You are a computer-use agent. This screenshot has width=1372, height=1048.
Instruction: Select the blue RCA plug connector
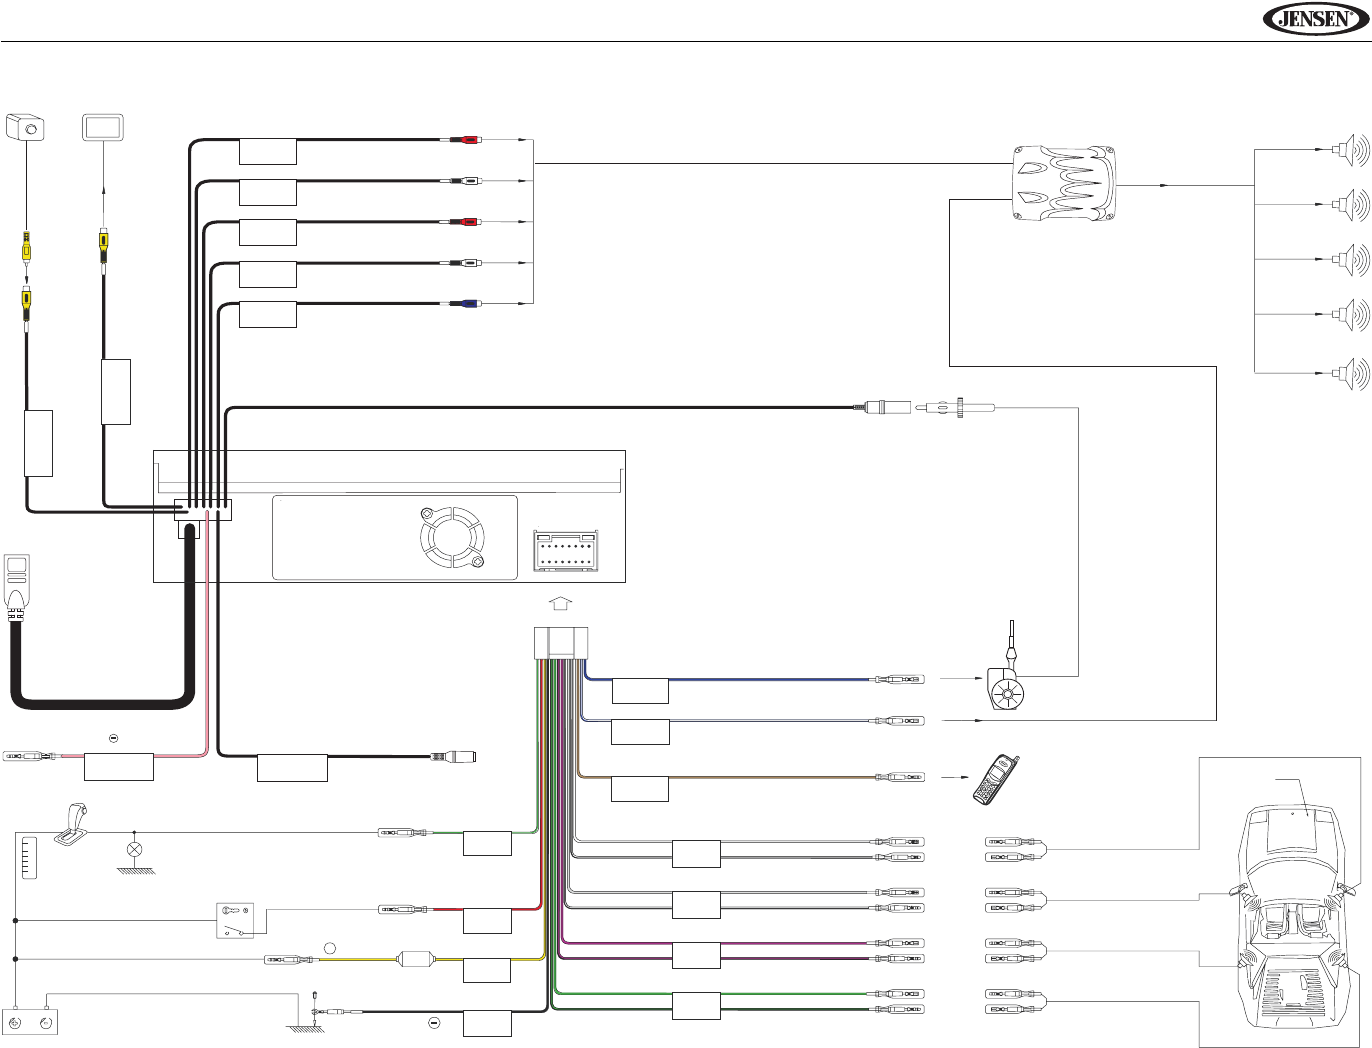[x=461, y=302]
